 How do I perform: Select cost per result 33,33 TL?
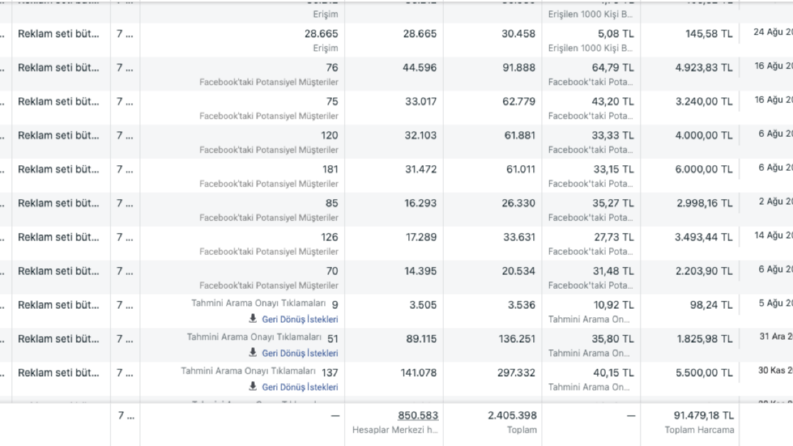point(612,136)
